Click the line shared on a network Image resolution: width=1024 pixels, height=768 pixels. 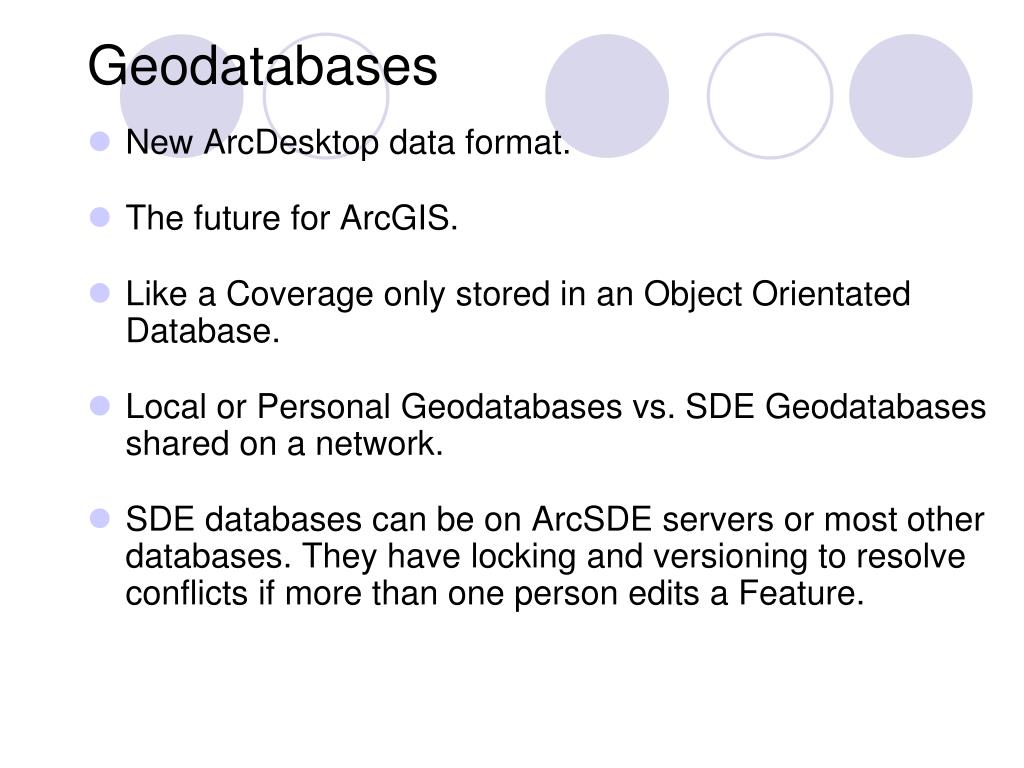(285, 444)
